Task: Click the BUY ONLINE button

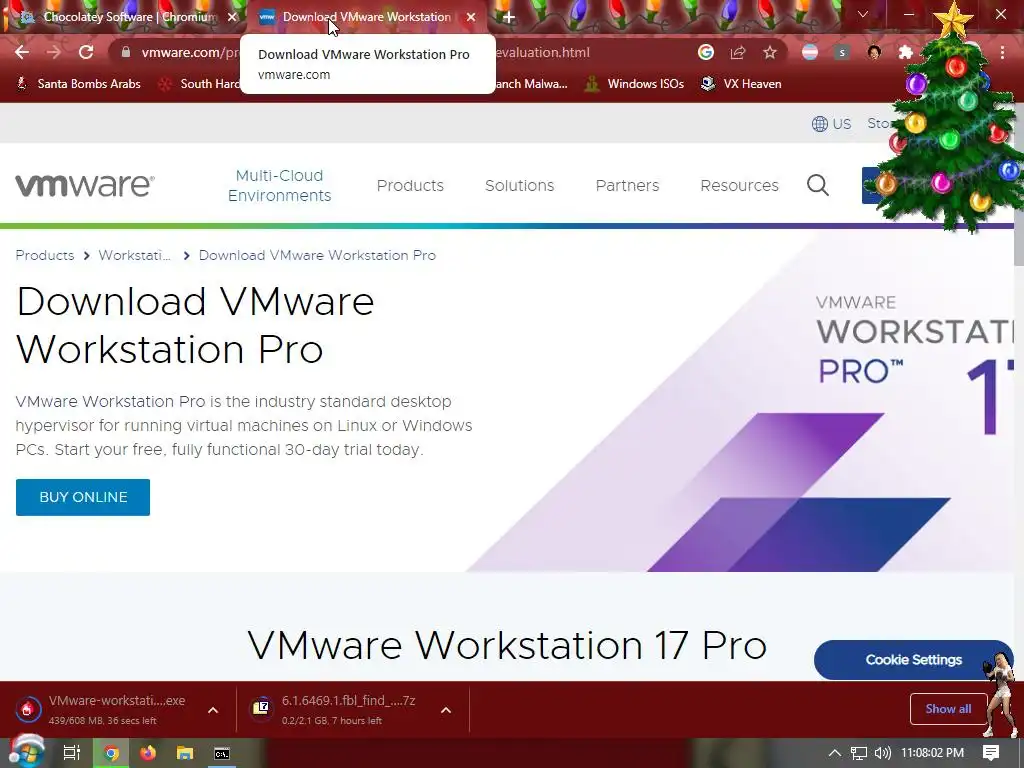Action: click(x=83, y=497)
